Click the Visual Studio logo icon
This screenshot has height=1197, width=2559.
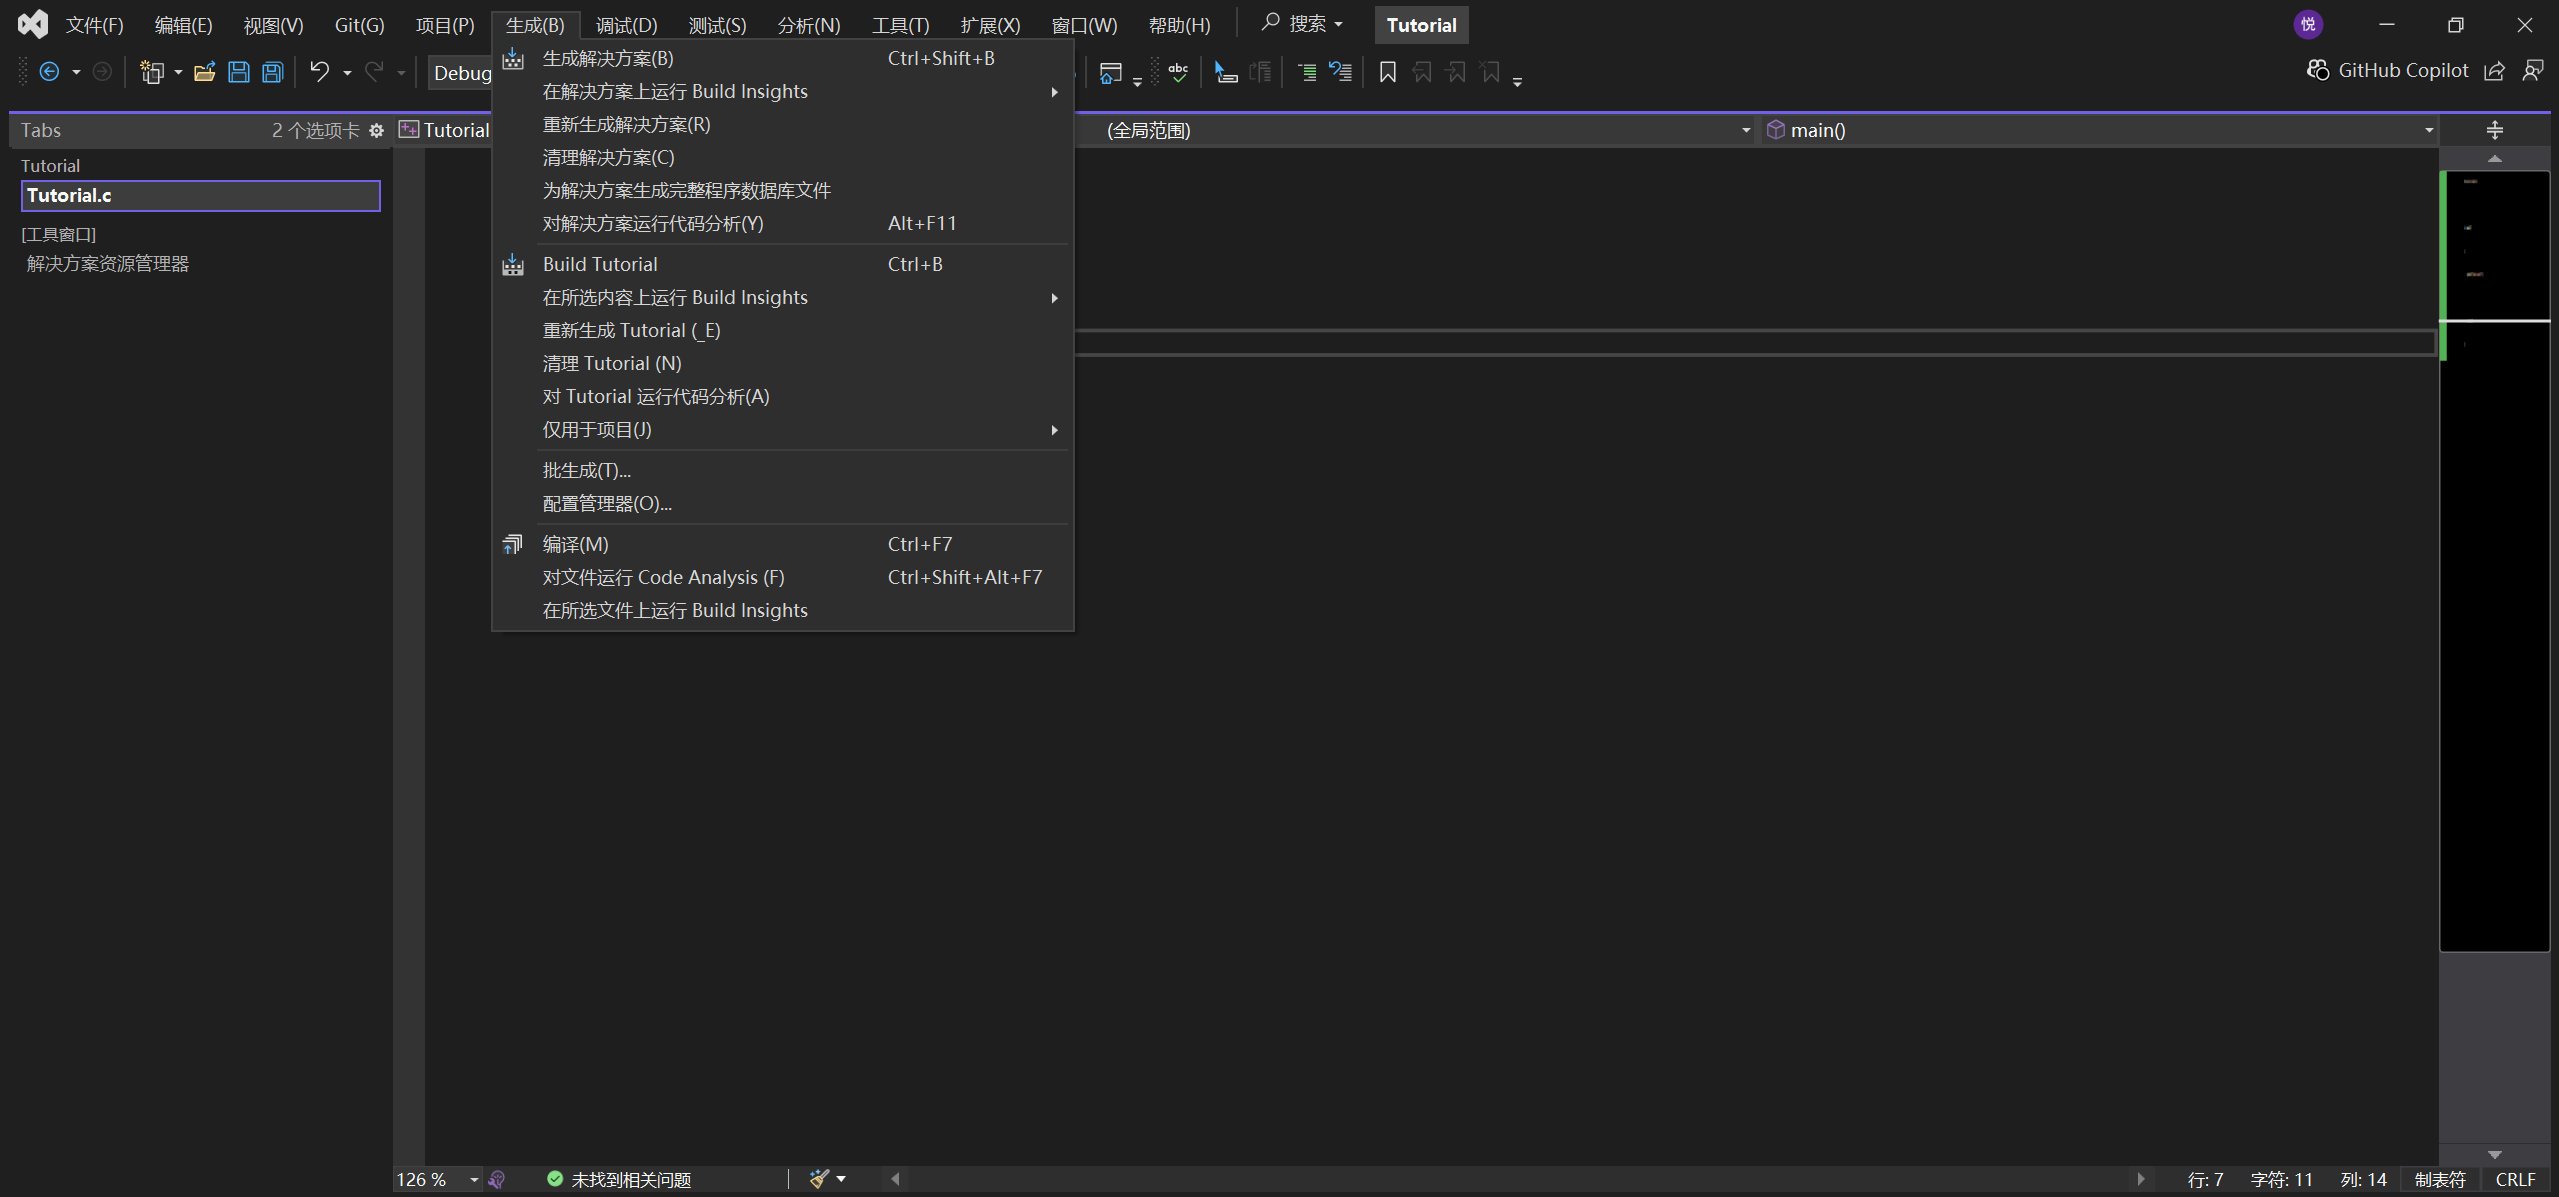point(33,24)
